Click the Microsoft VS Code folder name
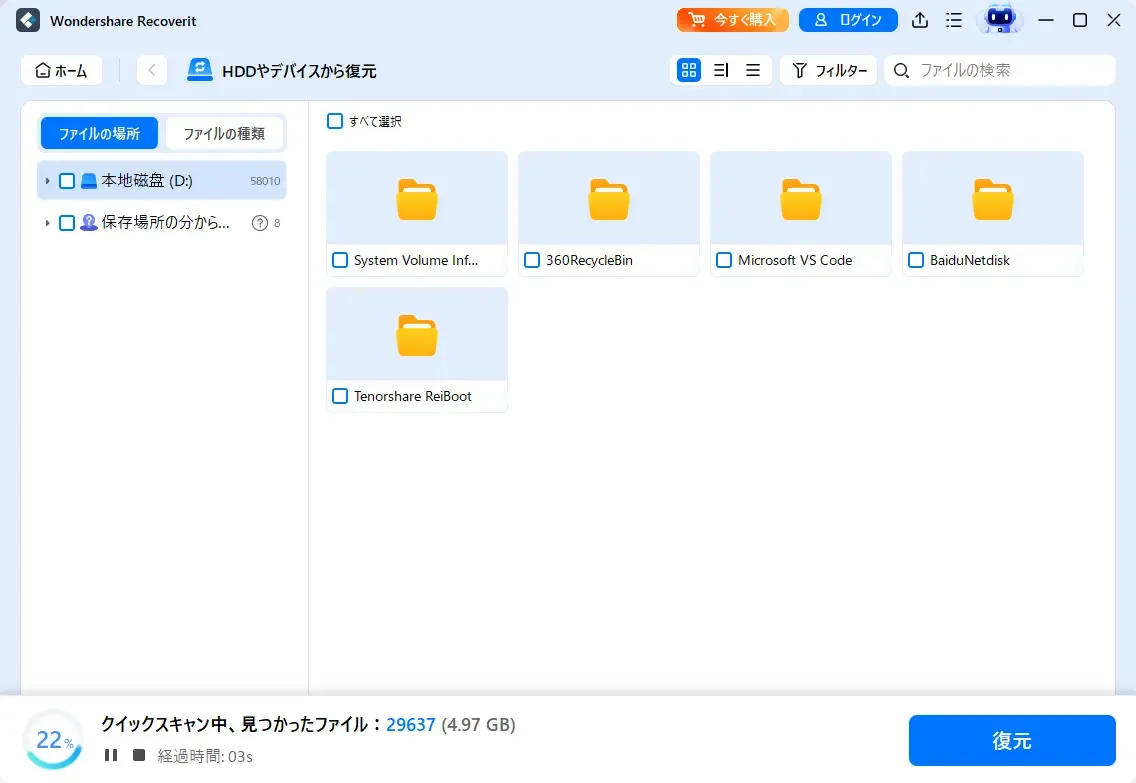 coord(795,260)
